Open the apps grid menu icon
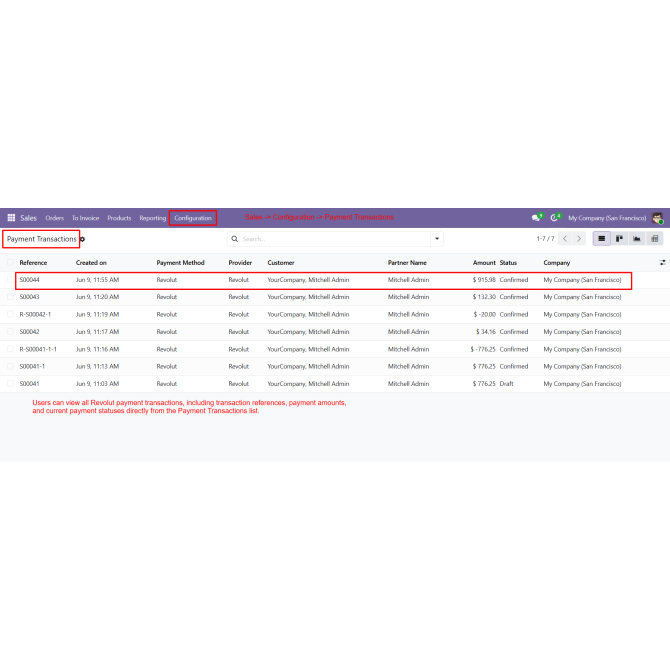This screenshot has width=670, height=670. click(12, 217)
